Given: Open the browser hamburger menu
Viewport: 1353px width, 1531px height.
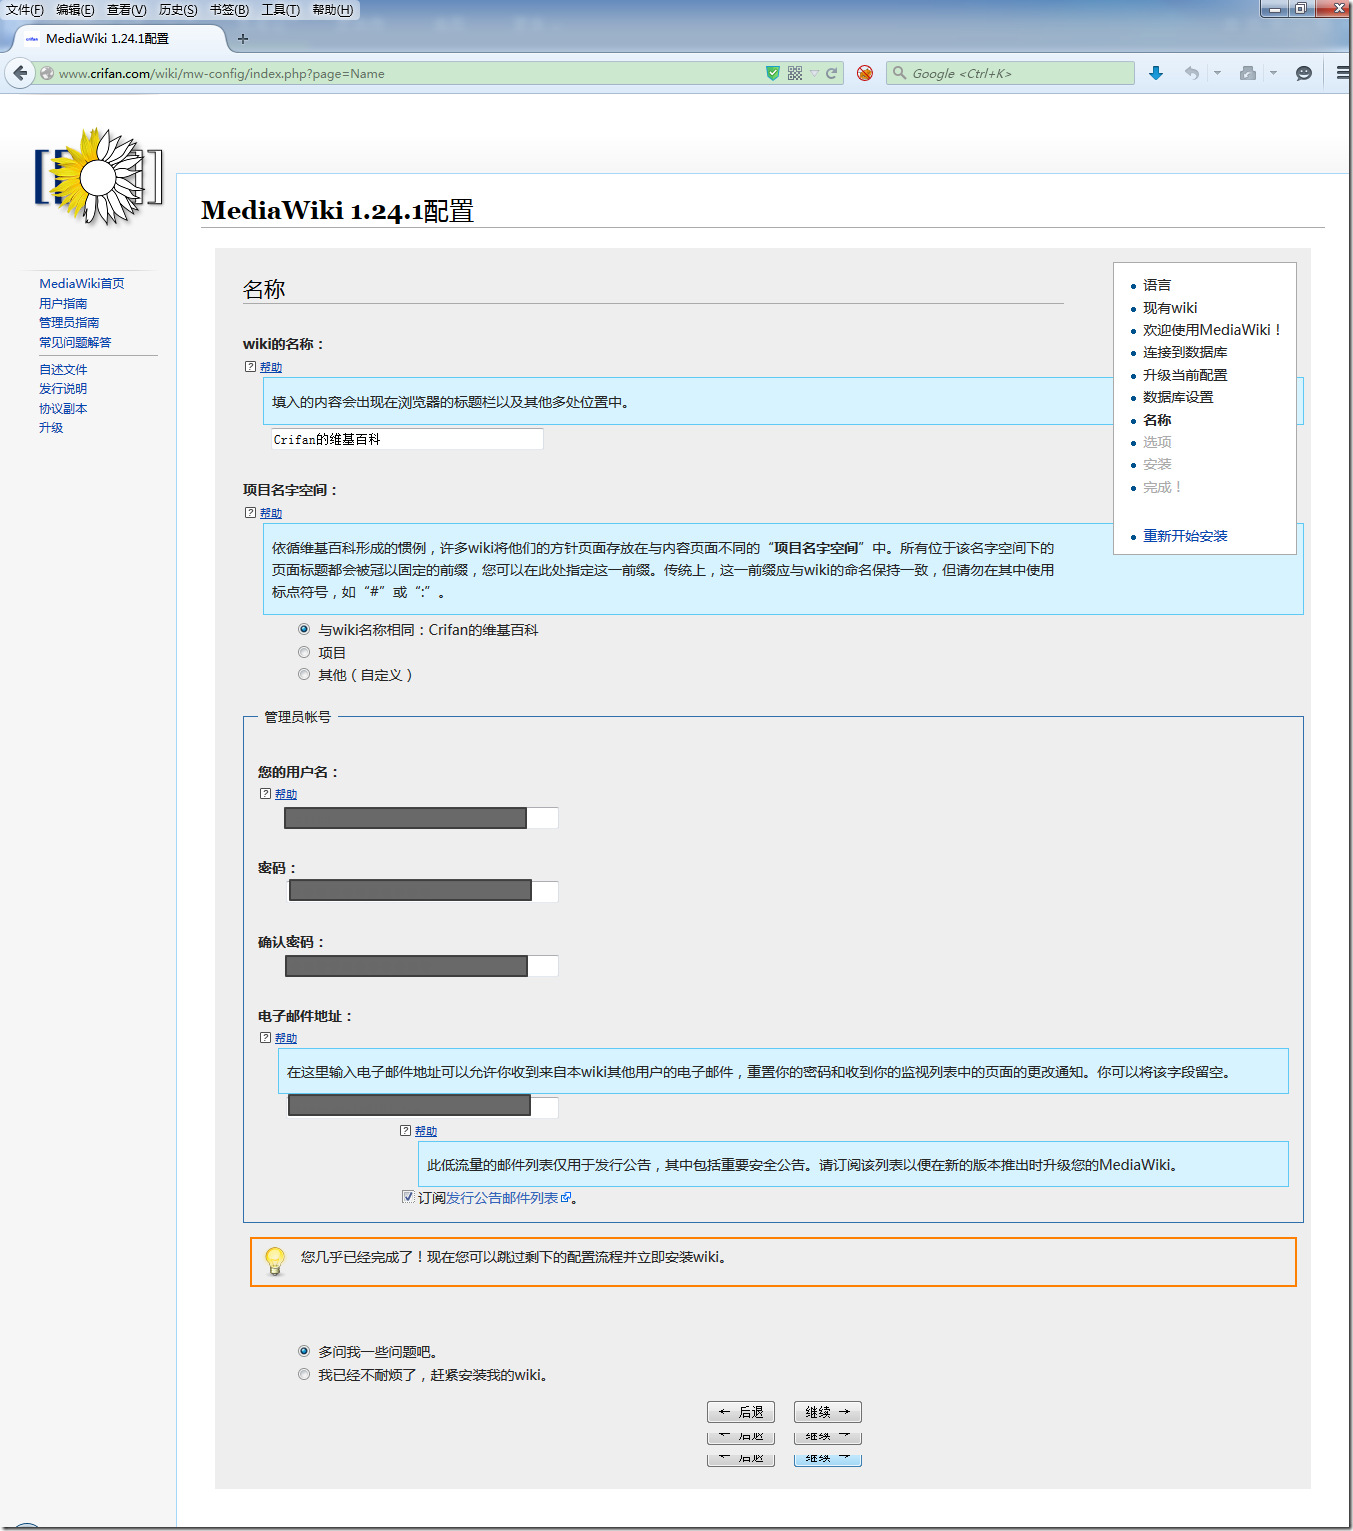Looking at the screenshot, I should tap(1343, 73).
